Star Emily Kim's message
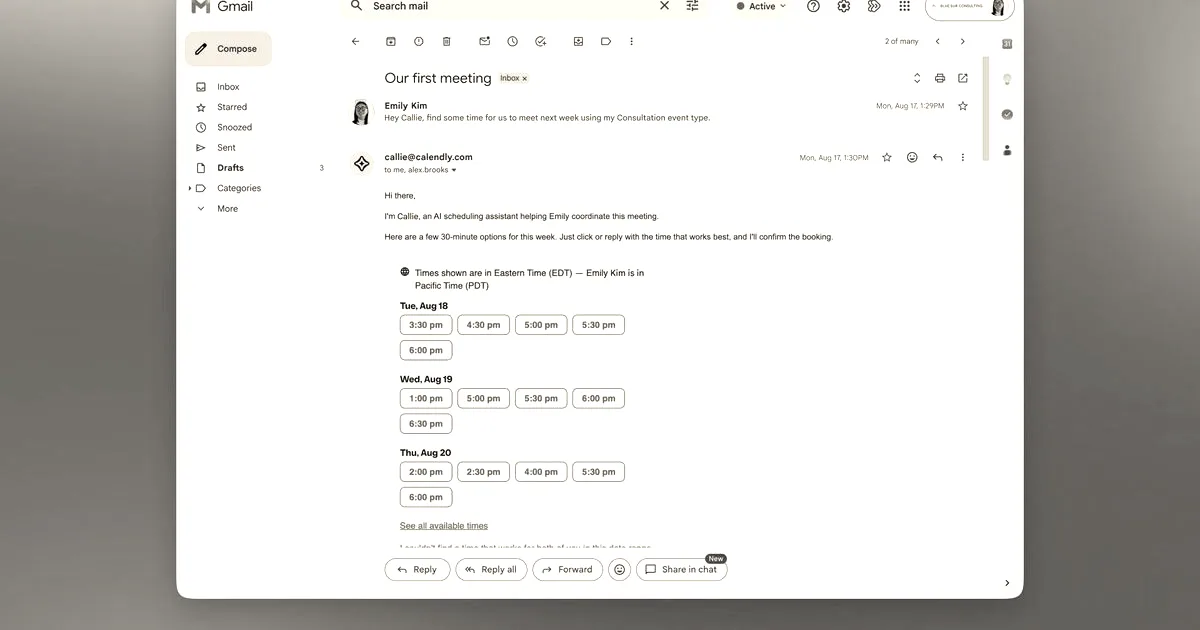The width and height of the screenshot is (1200, 630). 962,105
